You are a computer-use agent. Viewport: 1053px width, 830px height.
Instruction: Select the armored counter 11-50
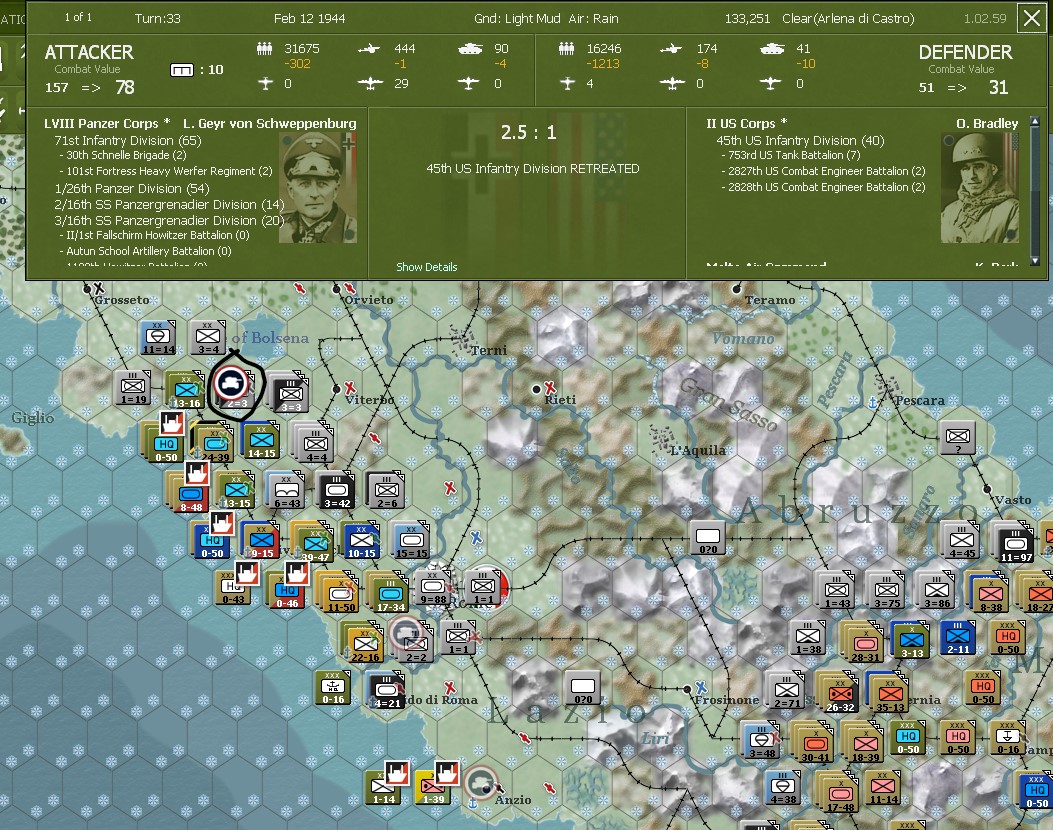pos(340,595)
